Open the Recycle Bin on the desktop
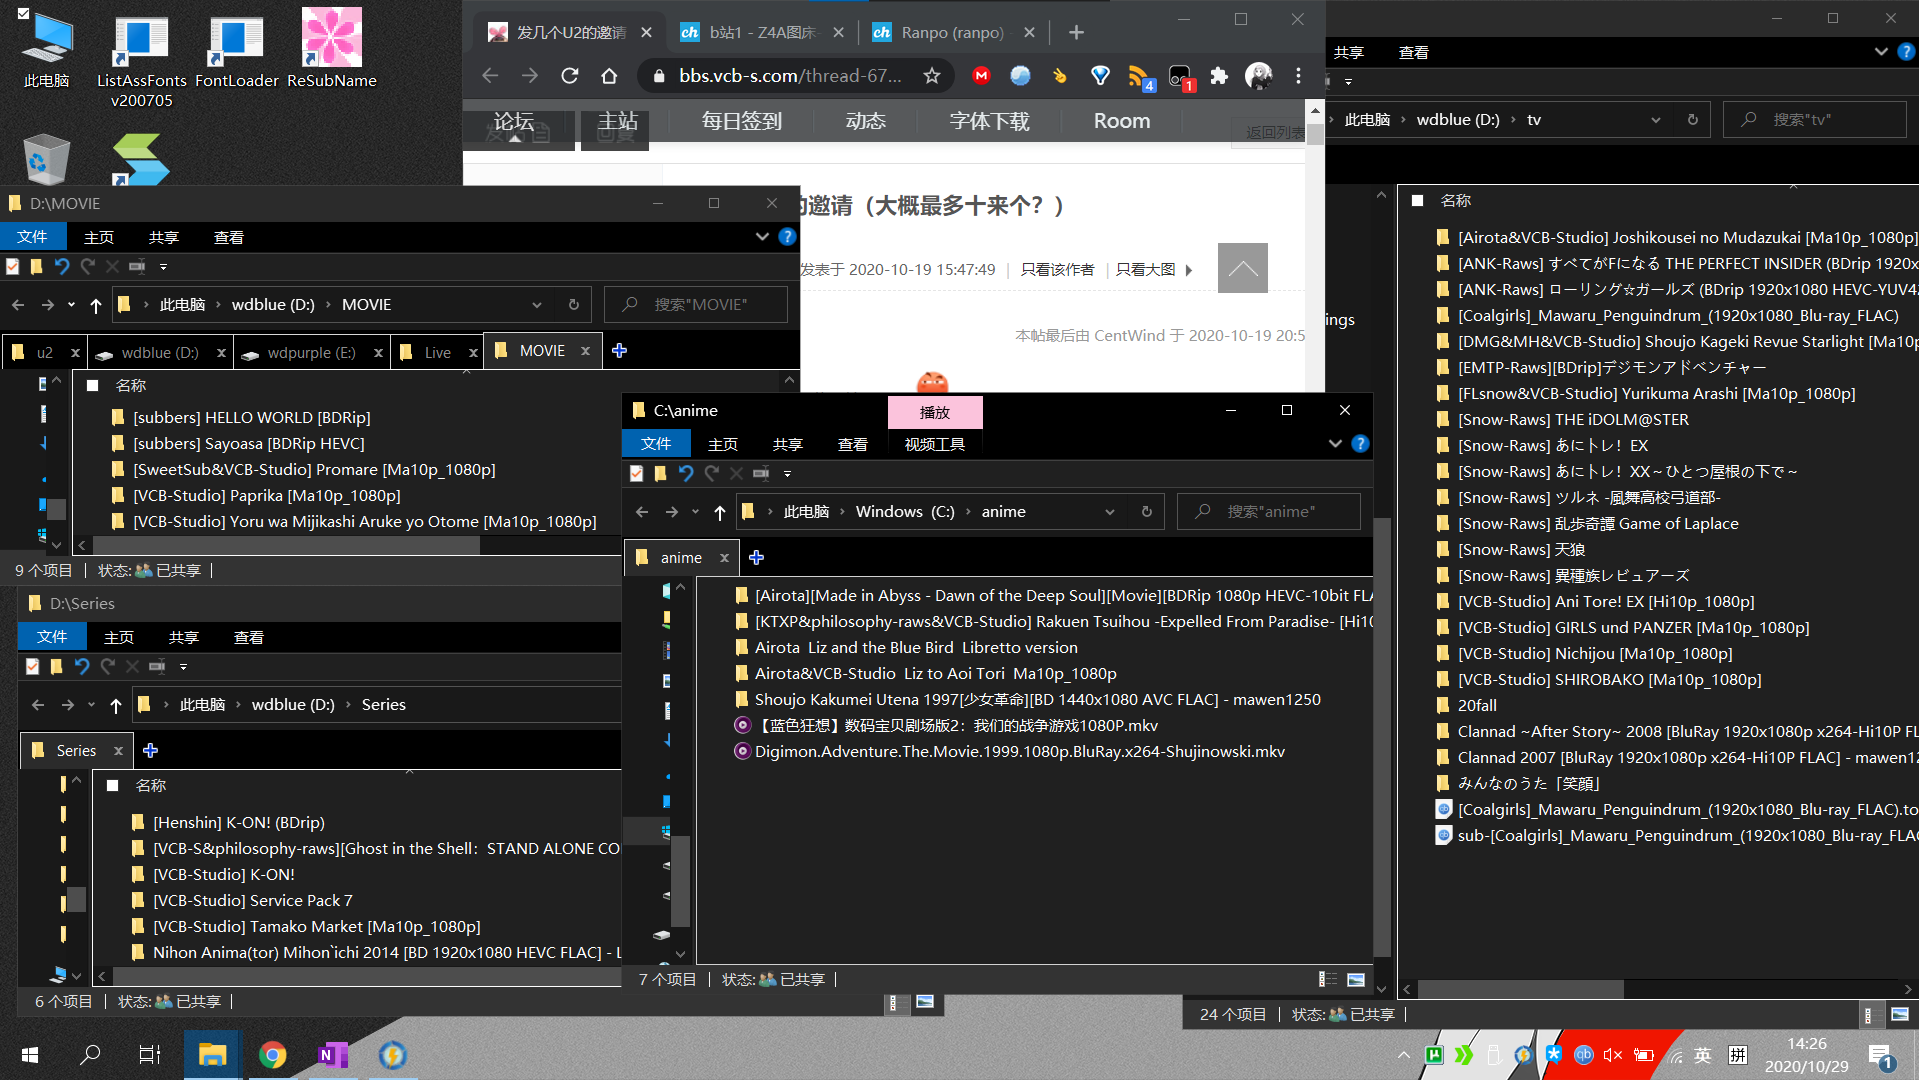 click(45, 160)
